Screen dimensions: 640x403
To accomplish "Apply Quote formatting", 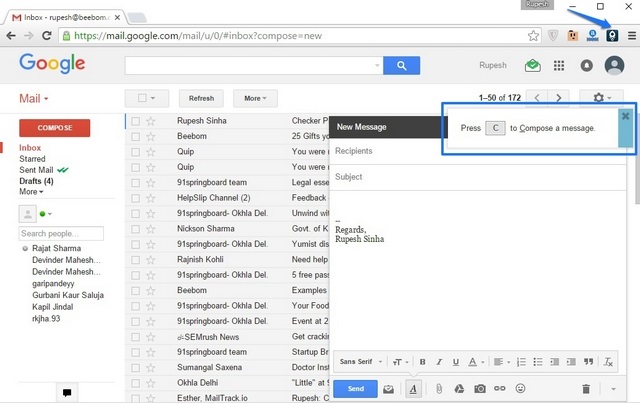I will [588, 362].
